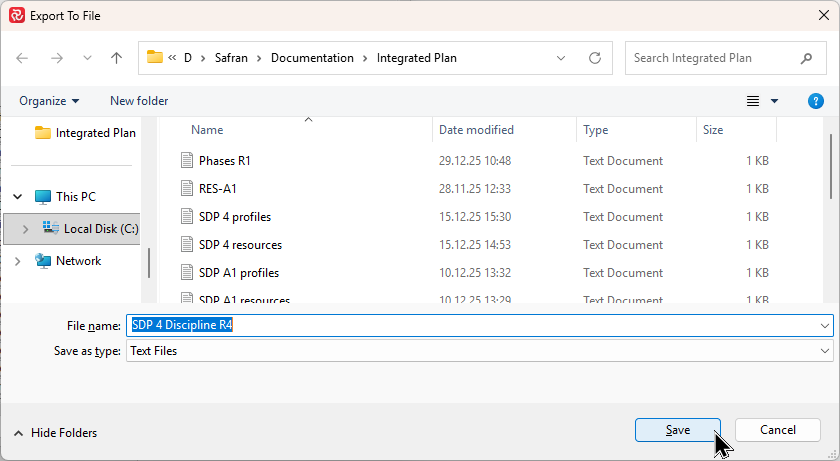Click the Save button
The height and width of the screenshot is (461, 840).
678,430
